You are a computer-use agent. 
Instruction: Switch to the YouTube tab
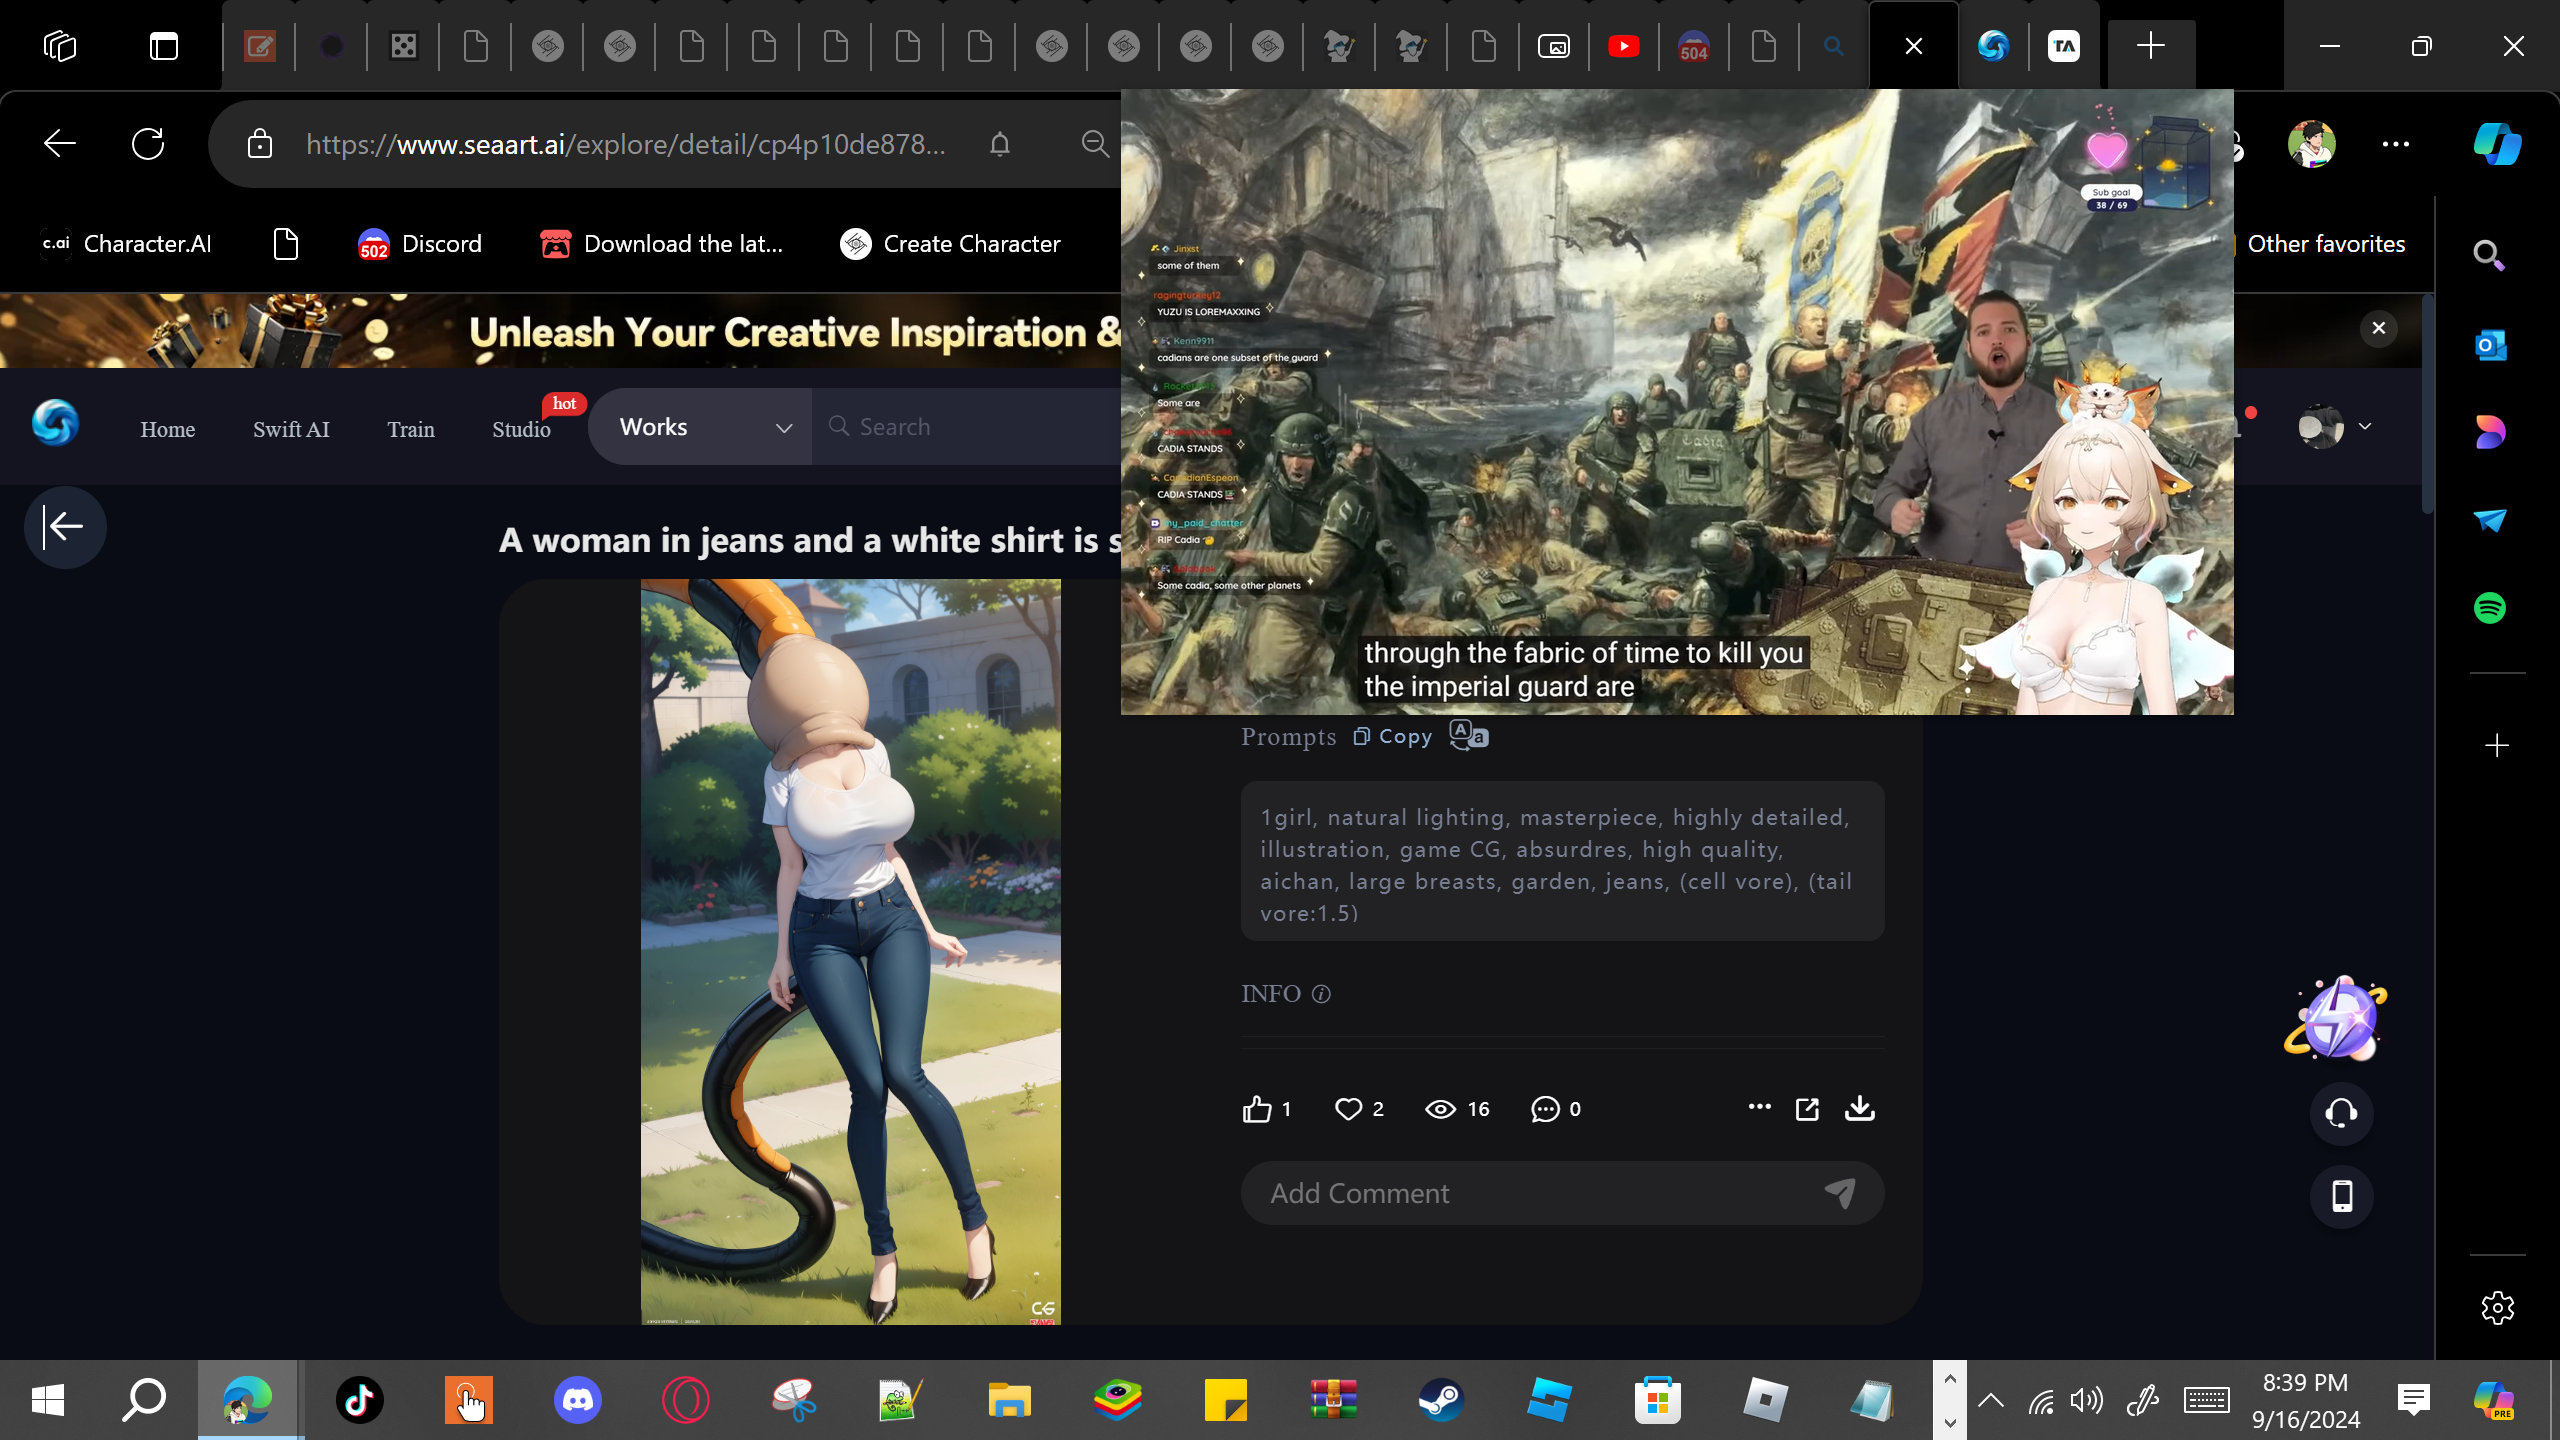pos(1623,46)
